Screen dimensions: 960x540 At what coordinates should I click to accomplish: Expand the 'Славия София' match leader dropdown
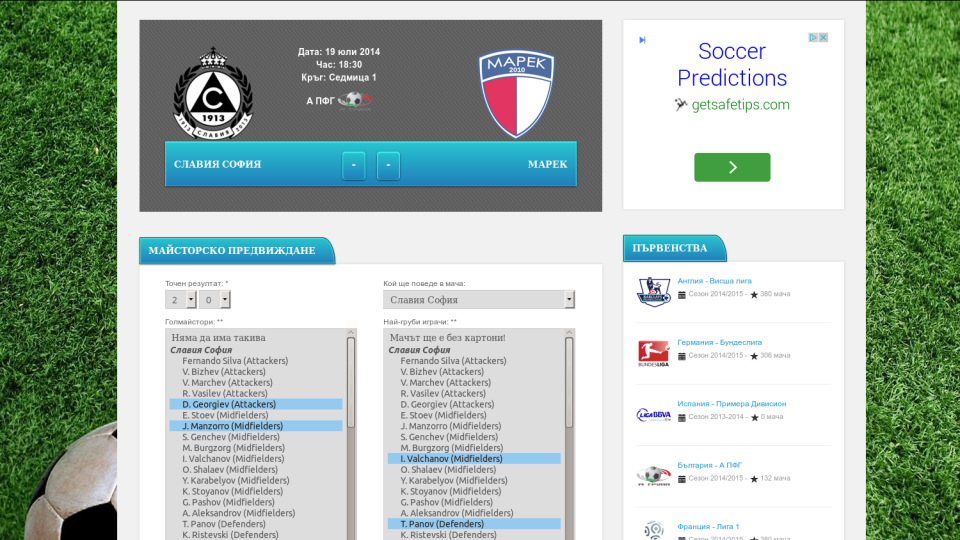click(x=479, y=299)
